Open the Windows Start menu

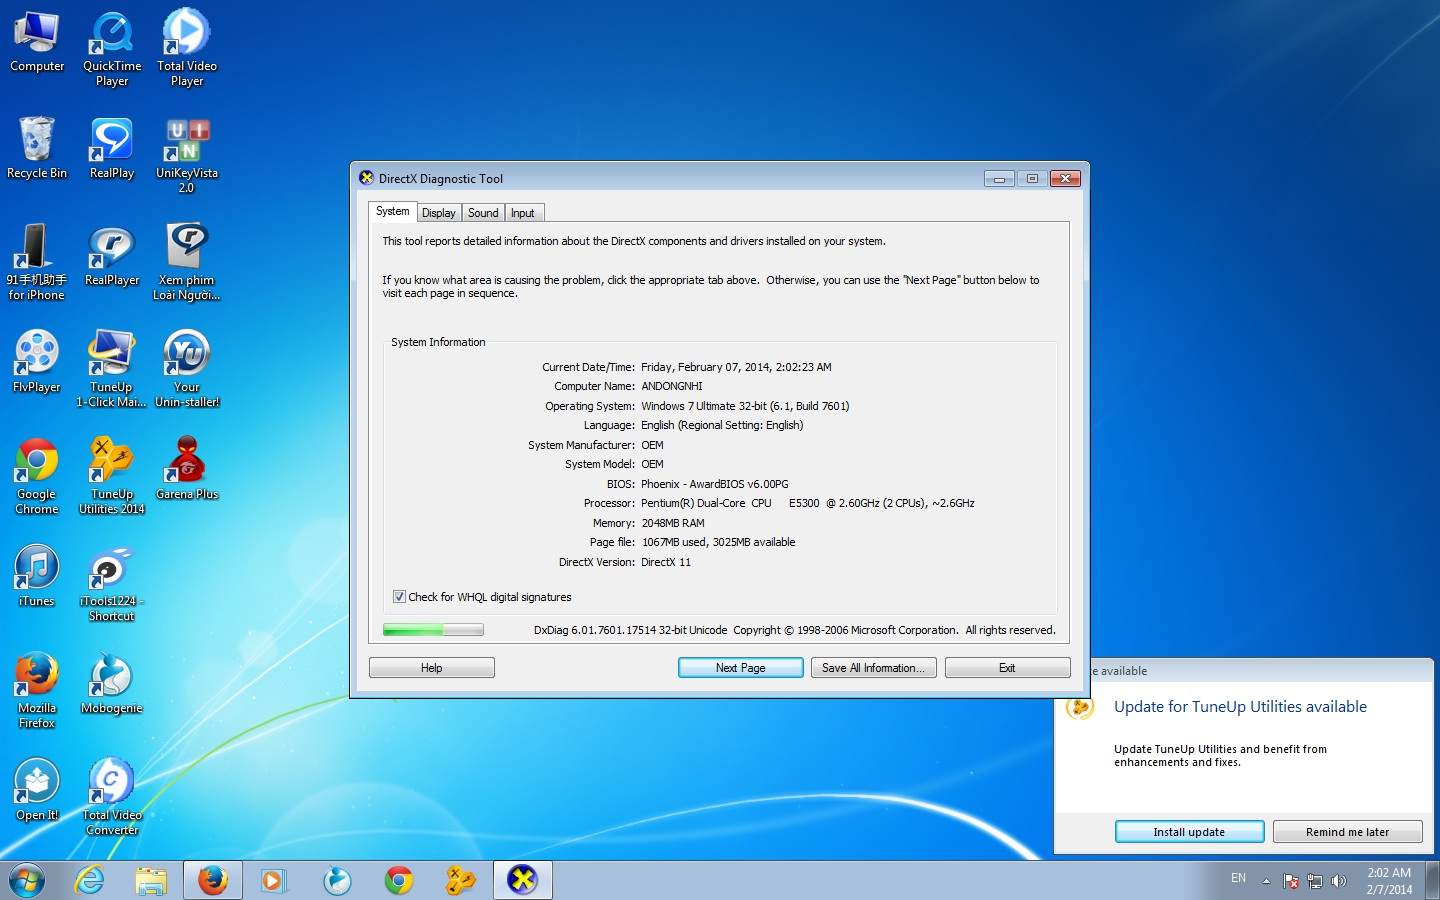point(27,880)
